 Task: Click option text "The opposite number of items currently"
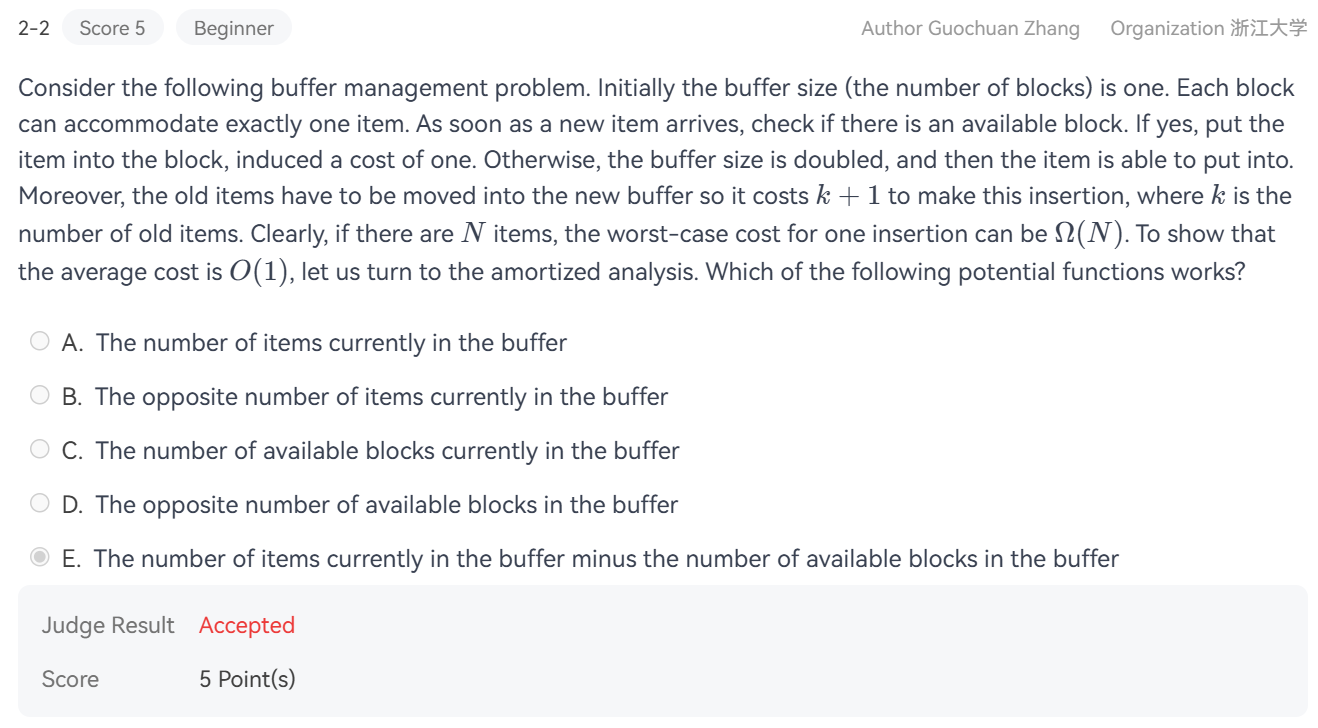[x=381, y=397]
